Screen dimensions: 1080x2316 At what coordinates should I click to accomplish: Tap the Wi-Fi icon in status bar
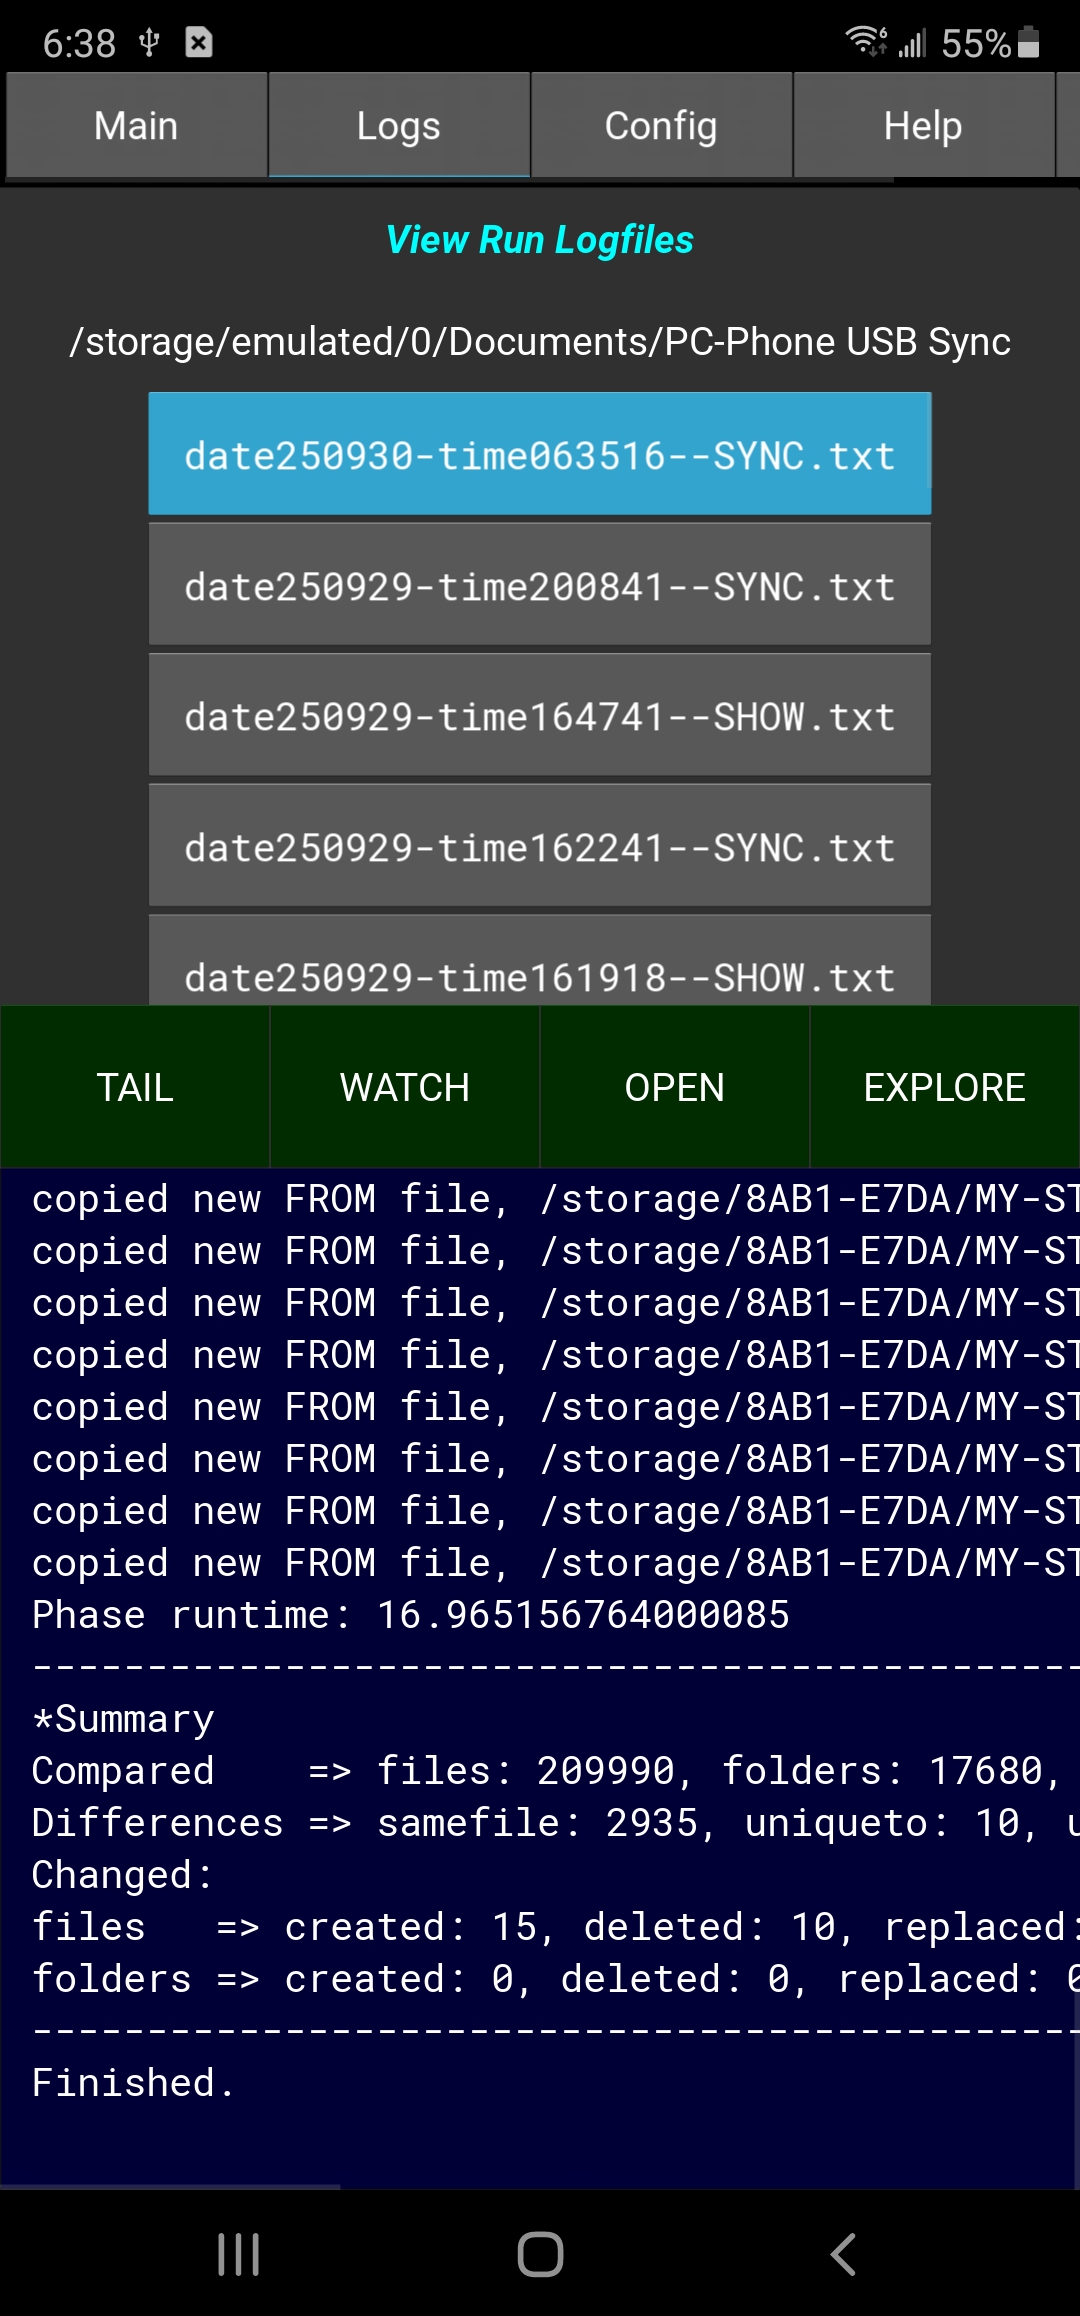(x=865, y=42)
